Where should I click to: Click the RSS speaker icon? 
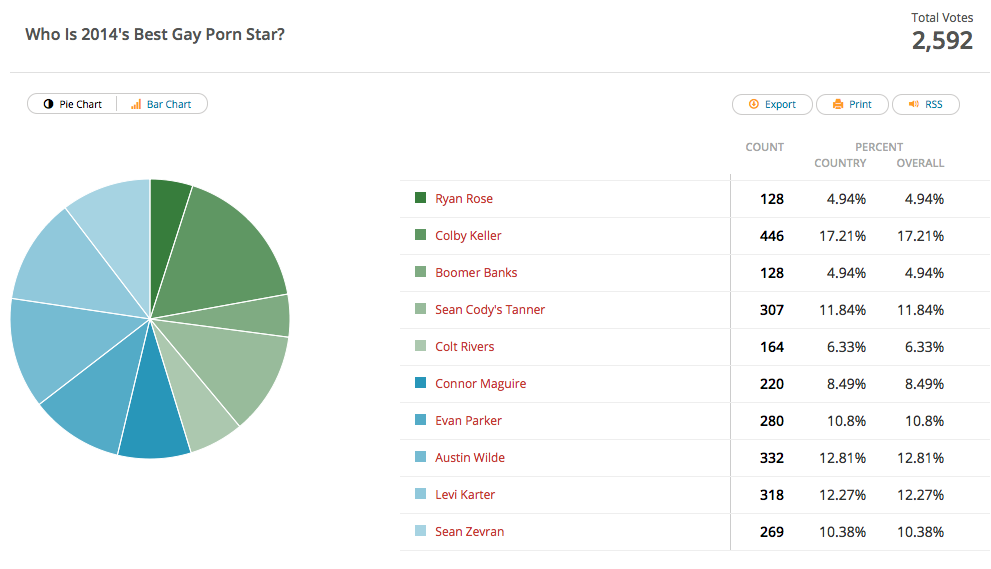pyautogui.click(x=914, y=104)
